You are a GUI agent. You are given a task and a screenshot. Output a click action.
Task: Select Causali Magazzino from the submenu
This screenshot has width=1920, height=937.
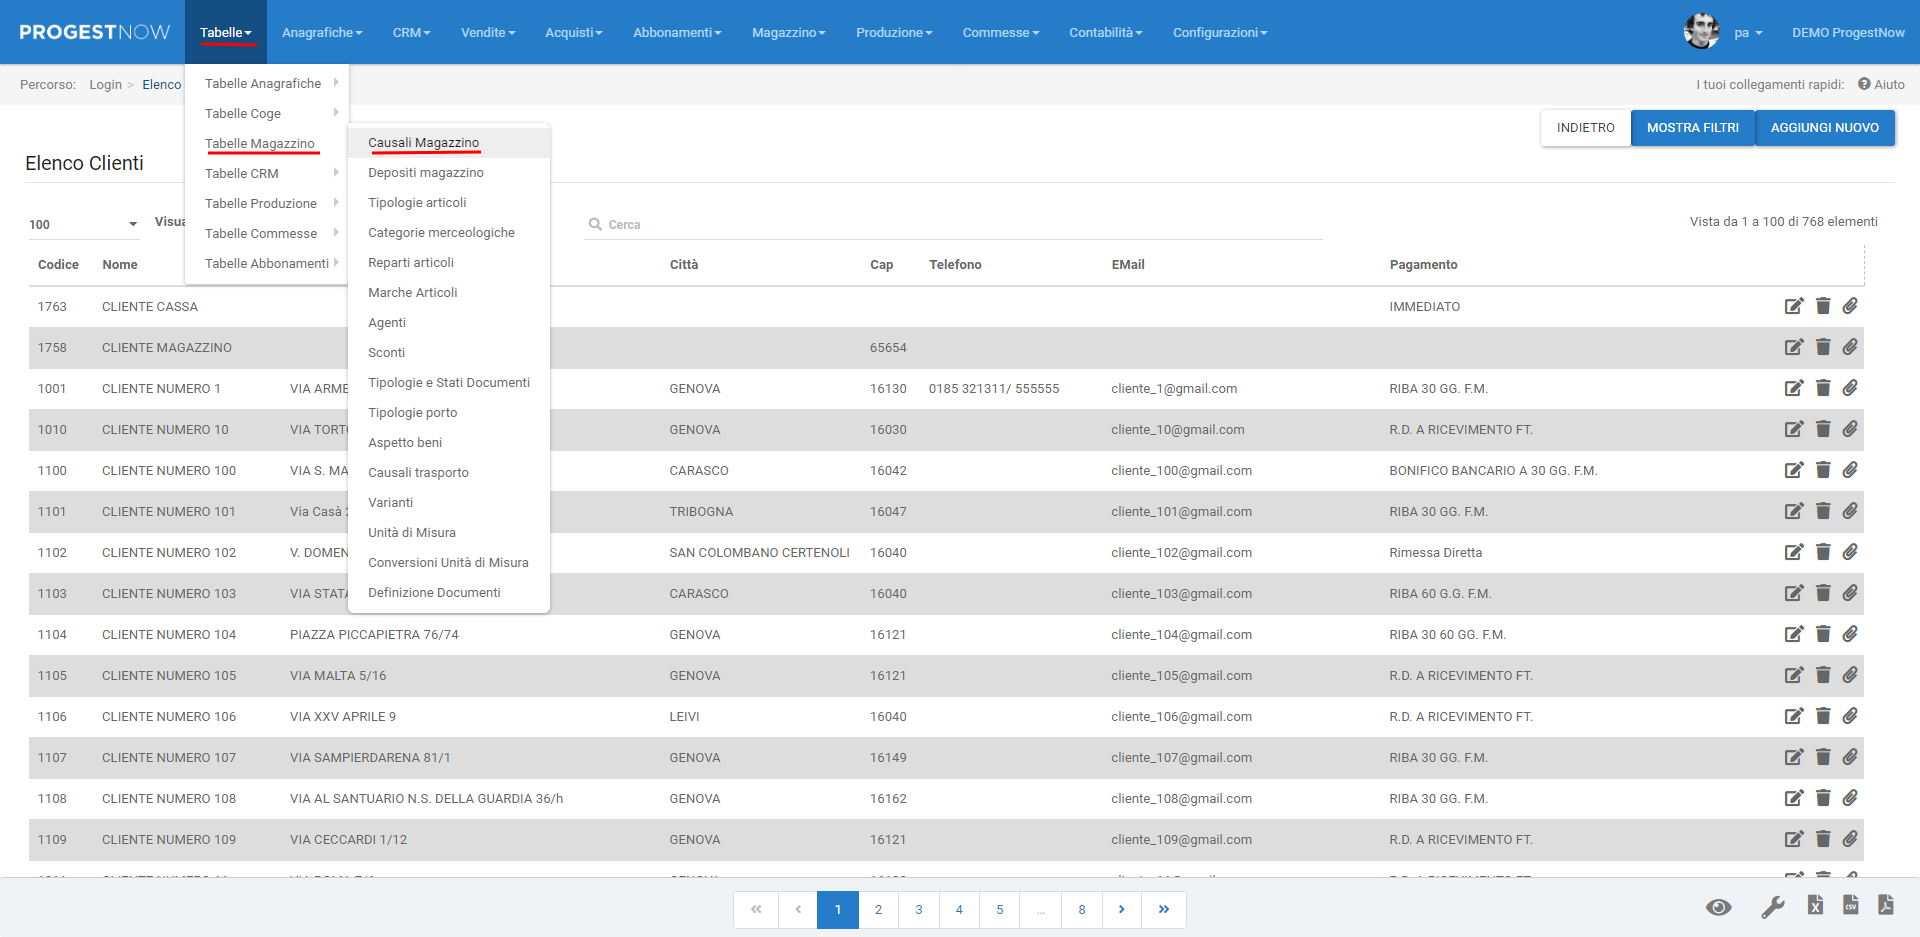pyautogui.click(x=424, y=143)
